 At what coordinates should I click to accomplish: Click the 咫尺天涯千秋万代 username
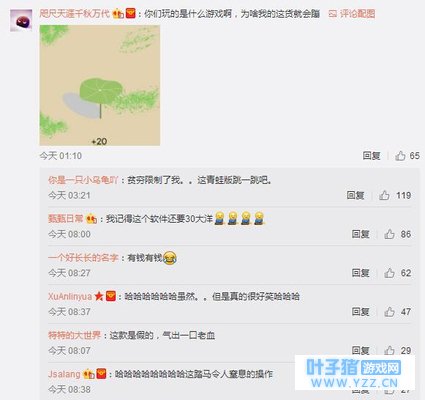tap(75, 14)
